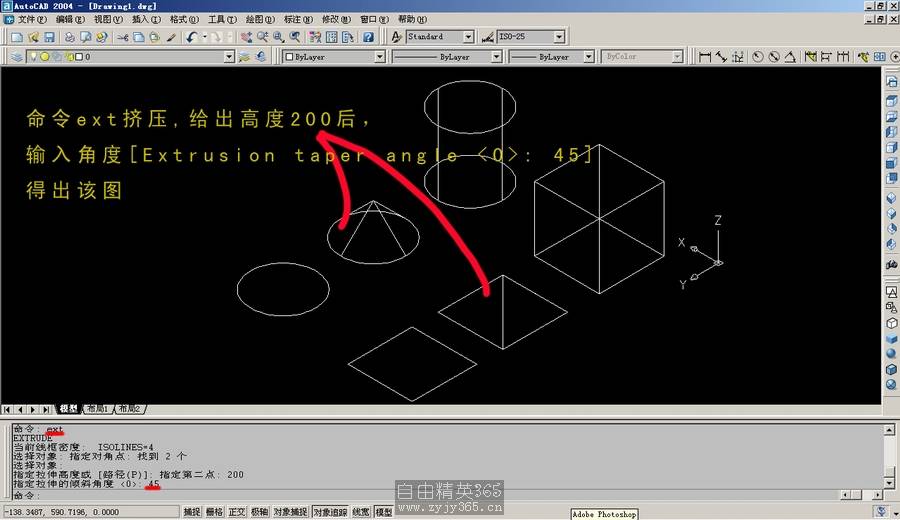Click the Undo arrow icon
The image size is (900, 520).
pyautogui.click(x=191, y=37)
